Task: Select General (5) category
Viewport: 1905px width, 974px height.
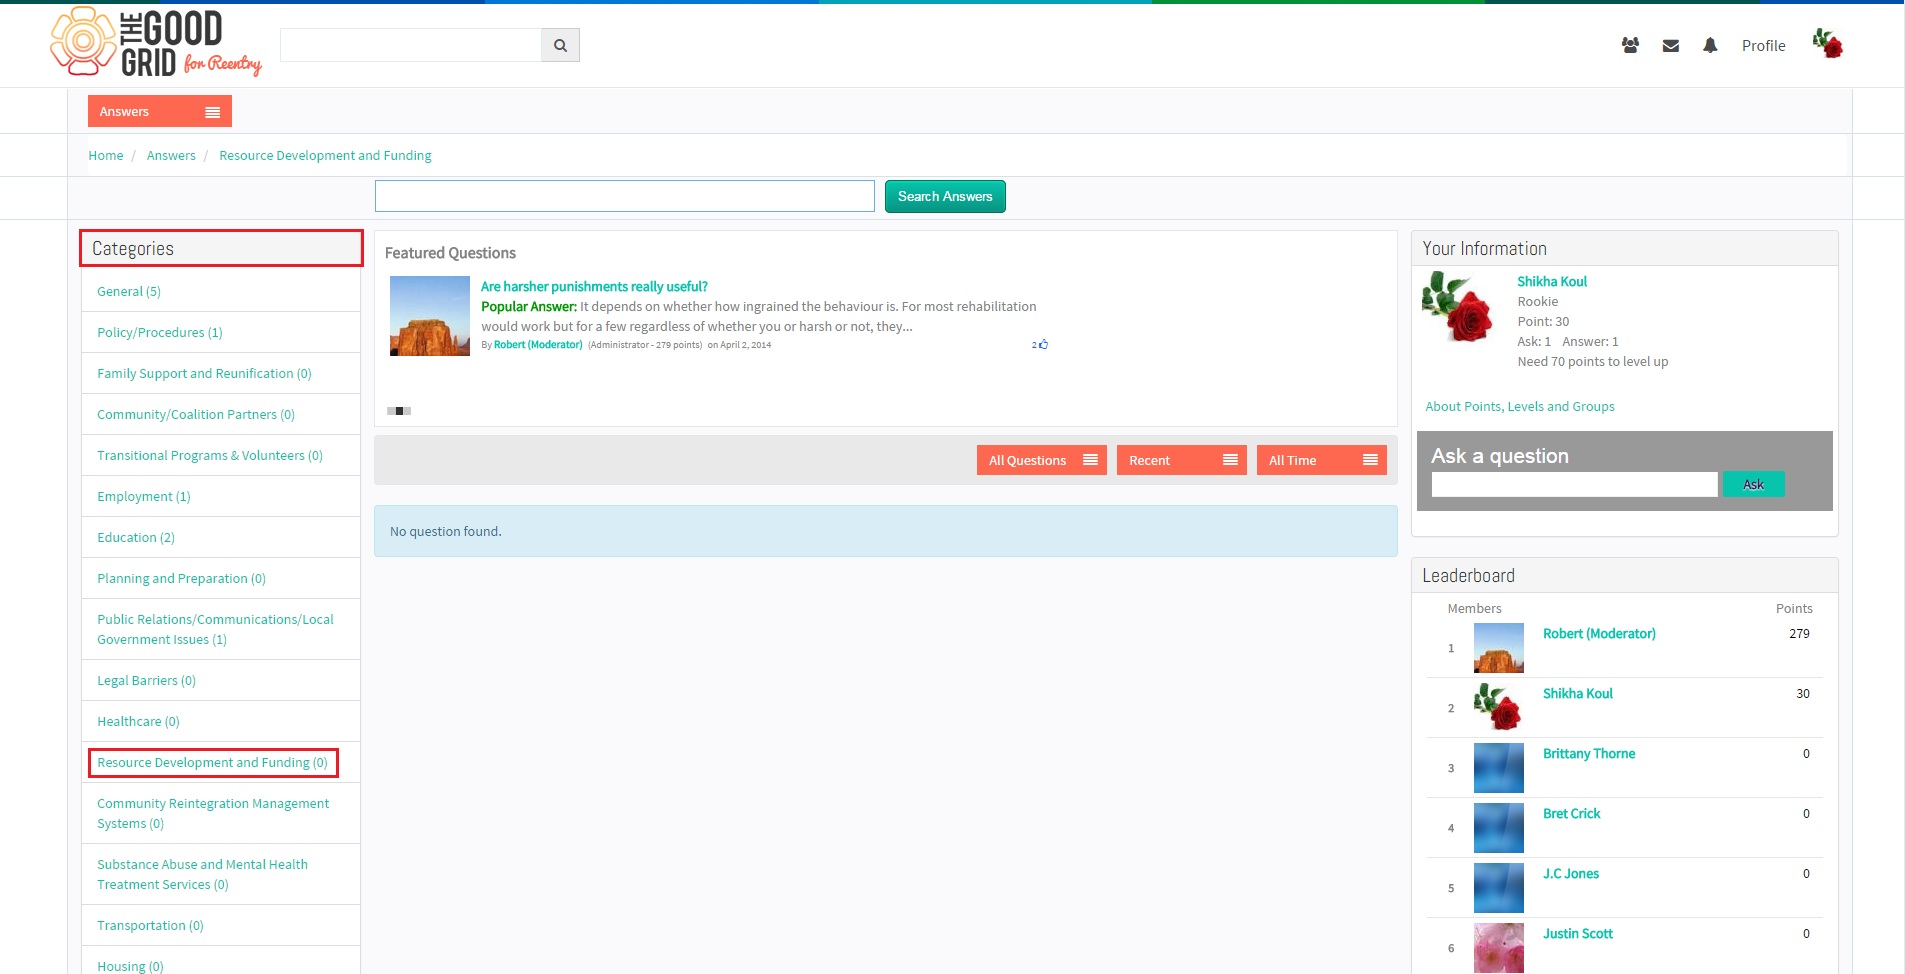Action: [129, 291]
